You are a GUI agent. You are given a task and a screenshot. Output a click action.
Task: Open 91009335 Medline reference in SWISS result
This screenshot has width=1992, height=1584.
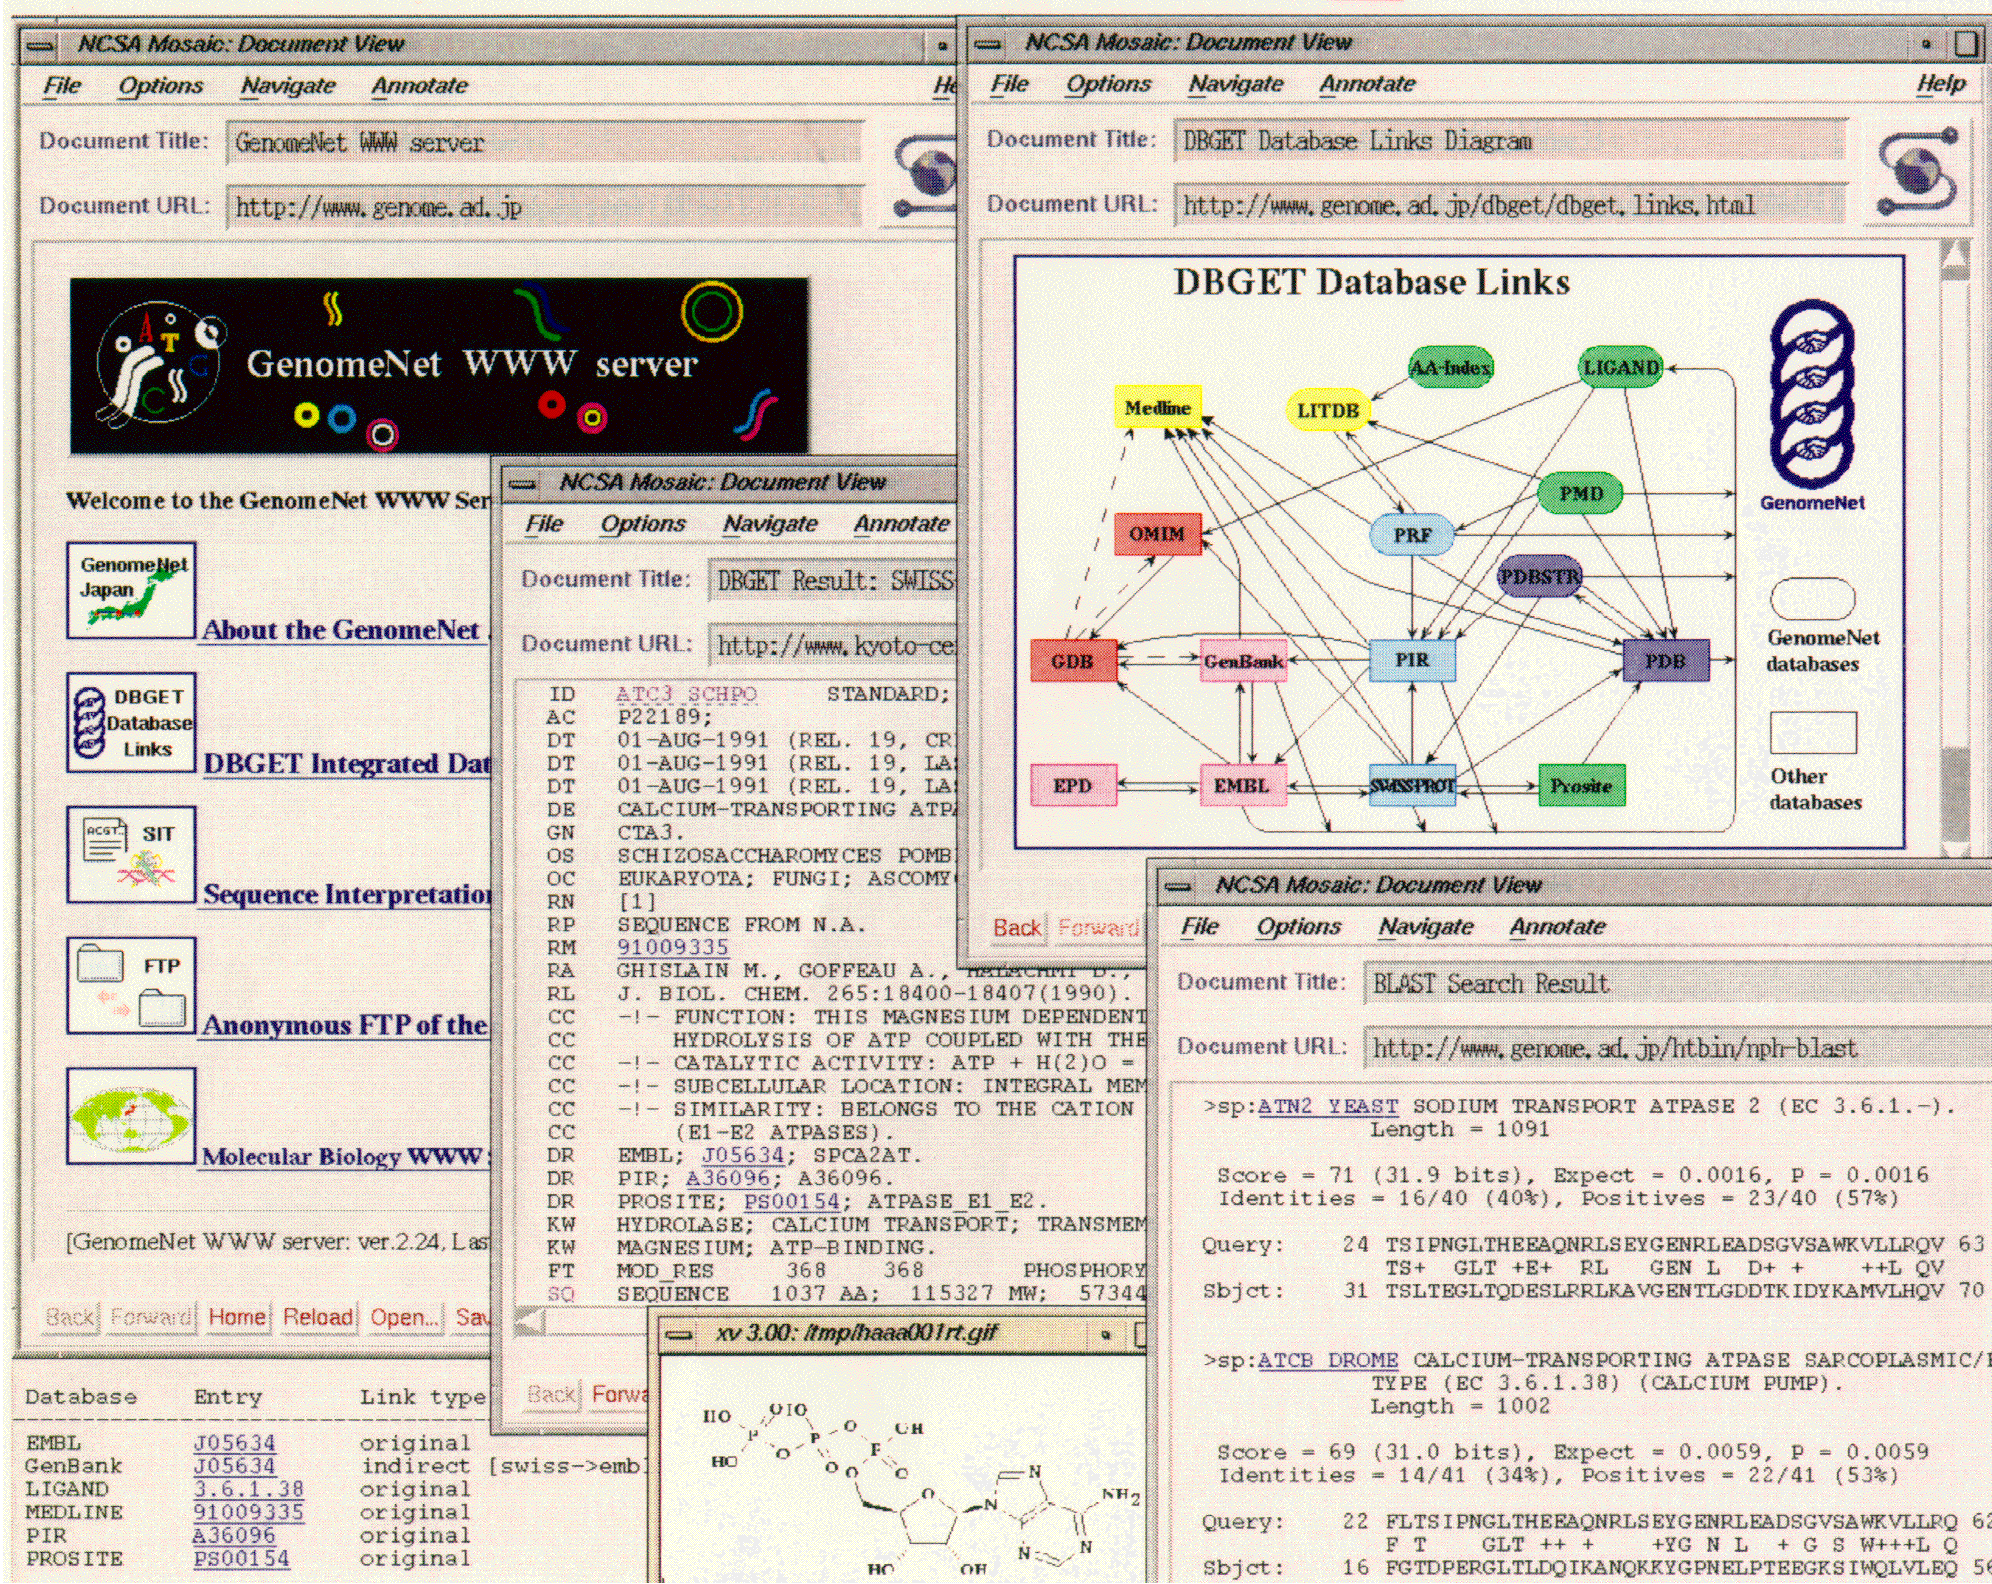pyautogui.click(x=672, y=947)
